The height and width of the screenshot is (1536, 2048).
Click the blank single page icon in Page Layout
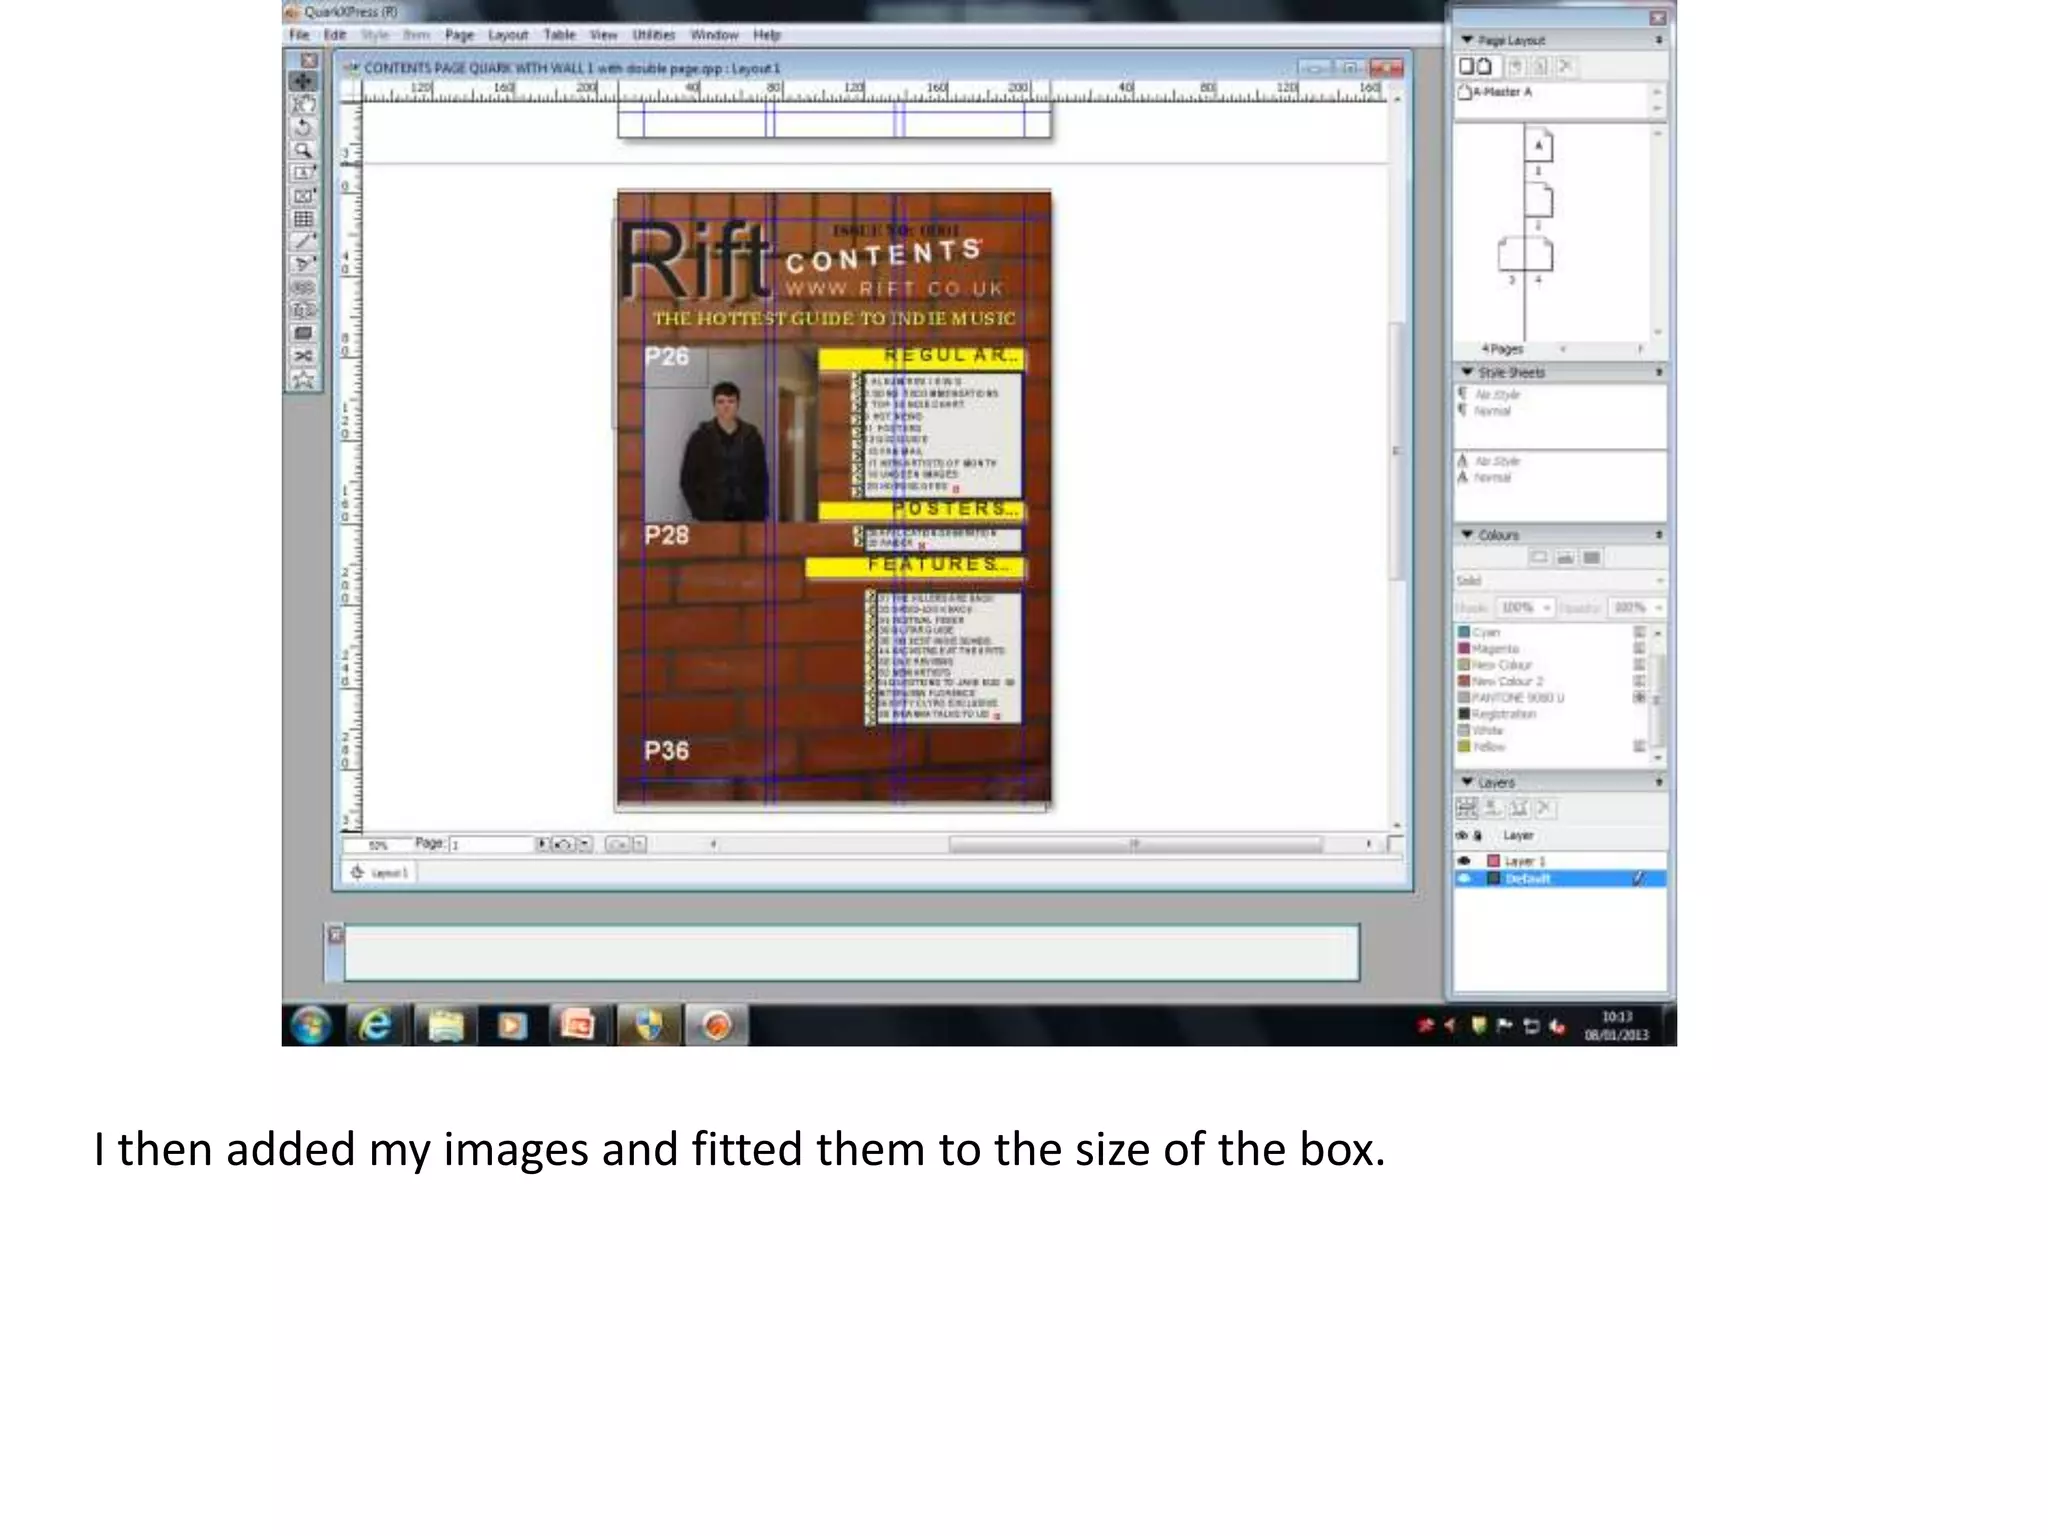point(1466,66)
